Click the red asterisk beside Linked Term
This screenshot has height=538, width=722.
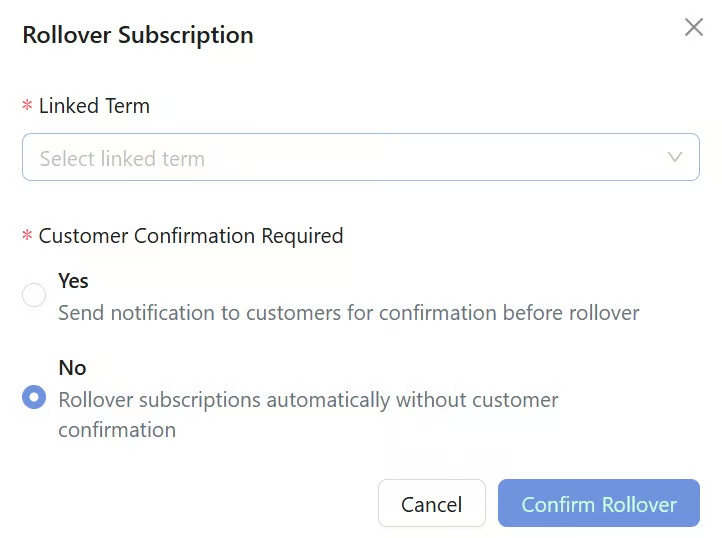[x=28, y=107]
